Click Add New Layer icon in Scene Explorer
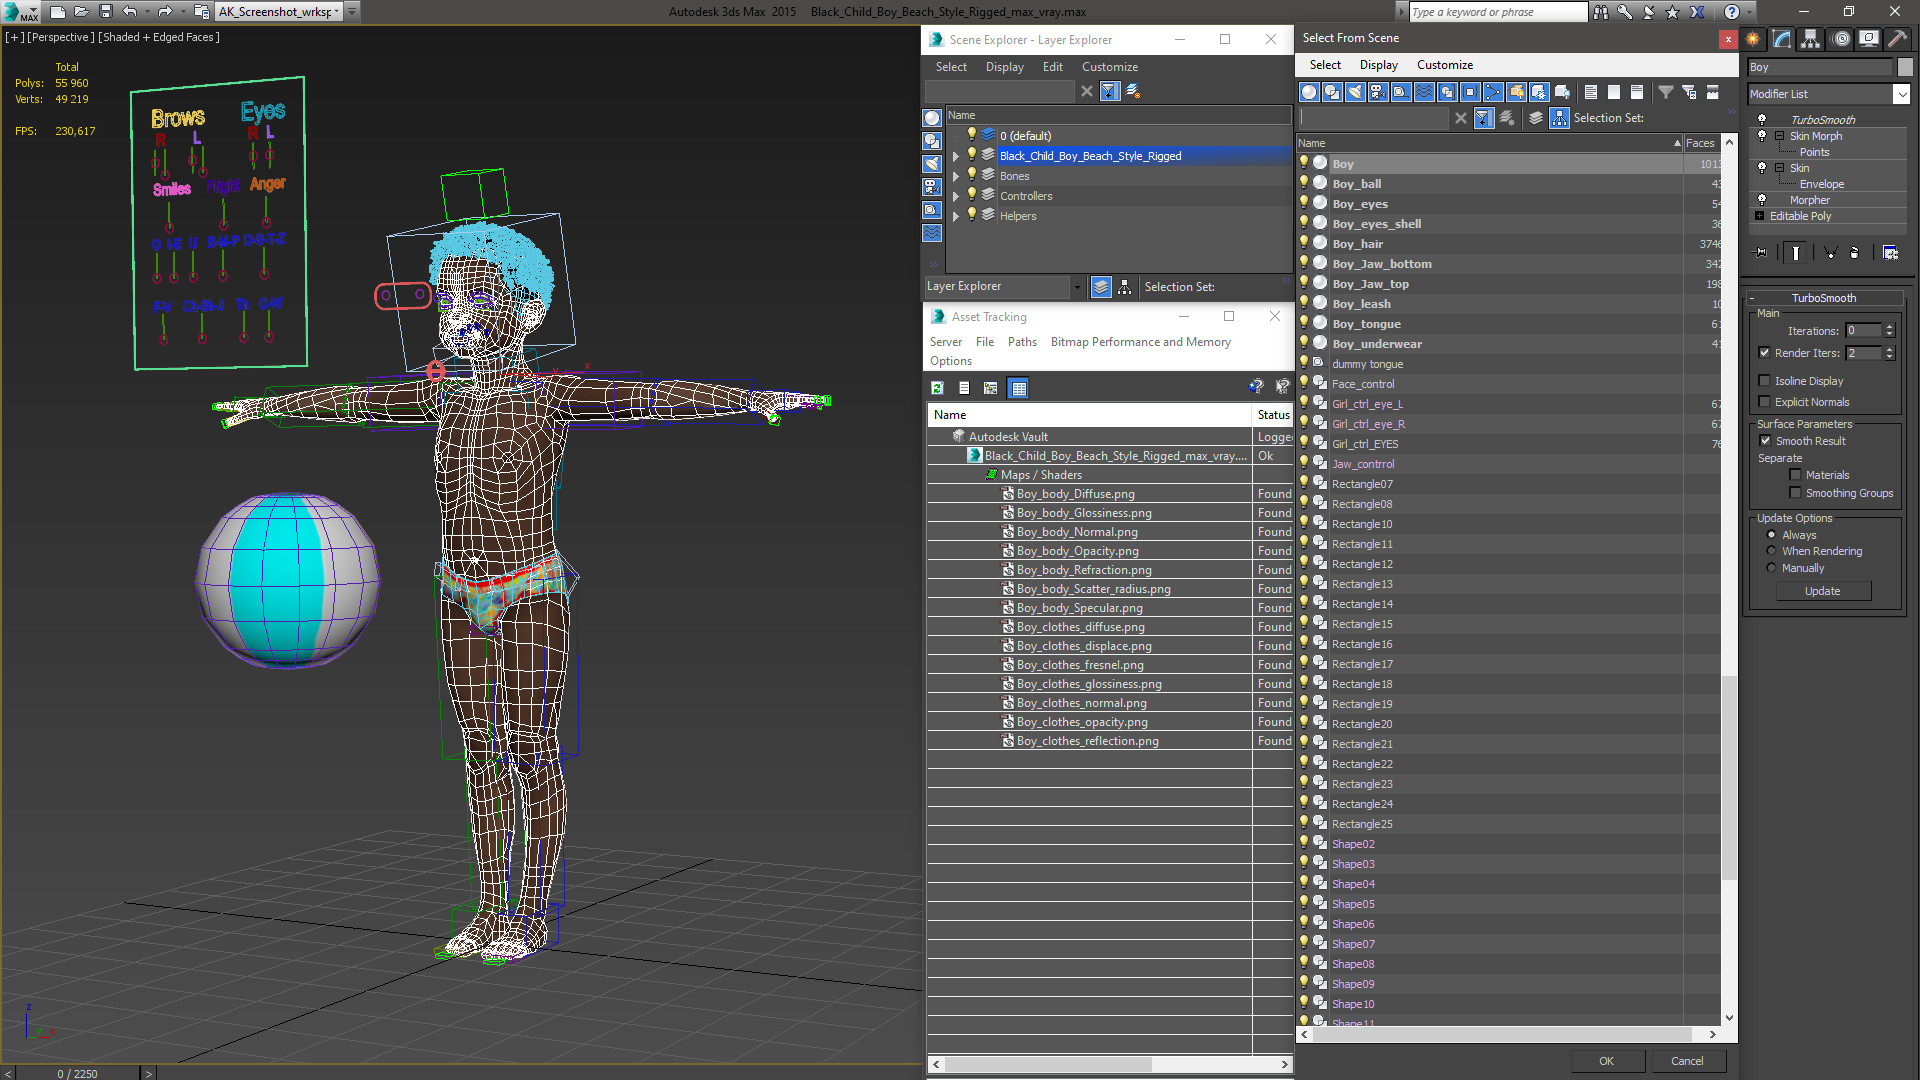 click(1133, 91)
